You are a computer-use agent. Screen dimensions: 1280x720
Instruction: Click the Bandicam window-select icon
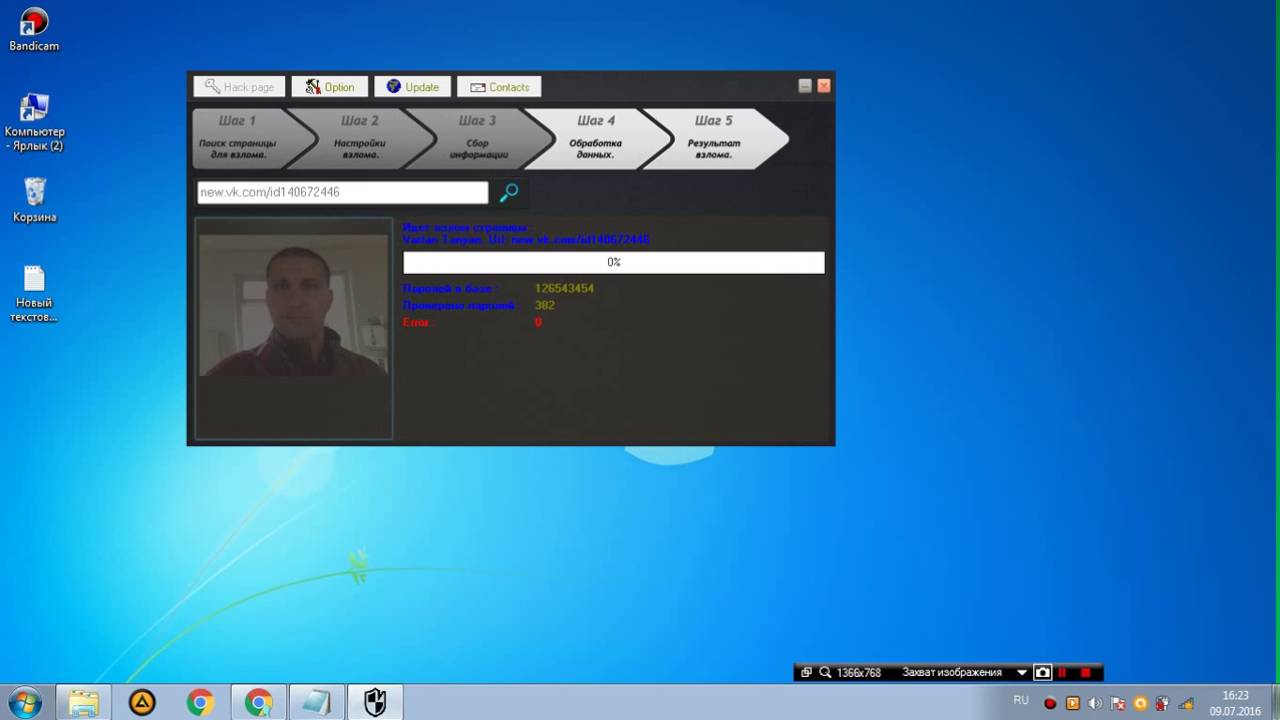pyautogui.click(x=806, y=673)
